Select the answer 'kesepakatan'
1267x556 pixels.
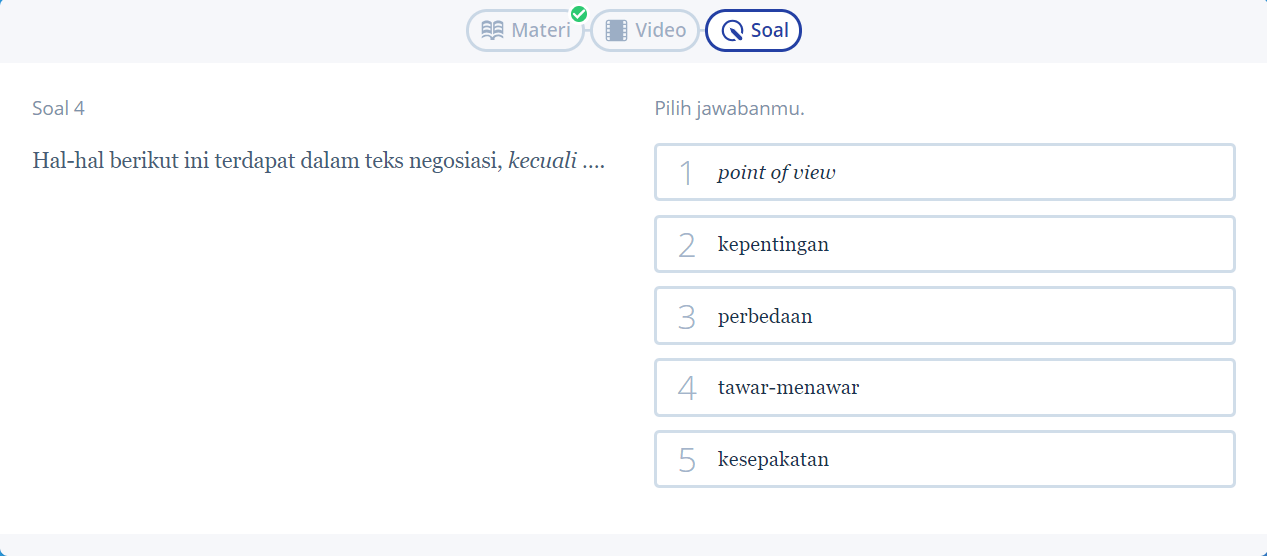point(773,460)
